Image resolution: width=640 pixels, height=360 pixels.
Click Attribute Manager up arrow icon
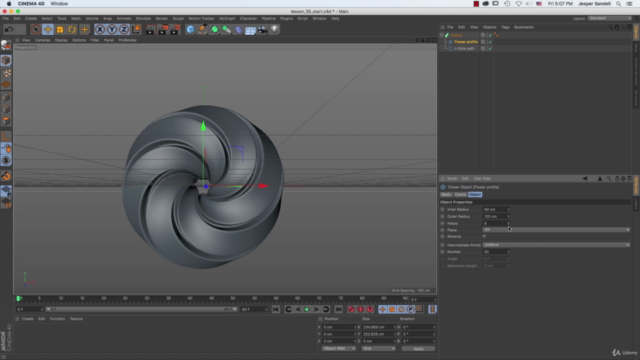click(600, 178)
